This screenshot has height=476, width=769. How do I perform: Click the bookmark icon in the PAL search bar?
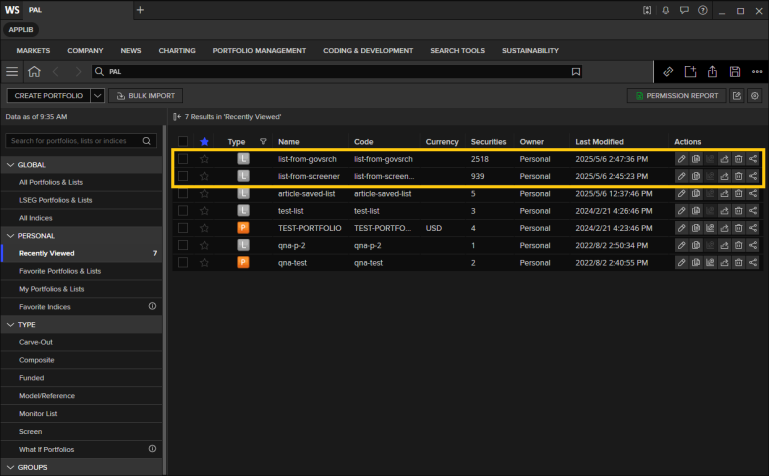point(576,72)
